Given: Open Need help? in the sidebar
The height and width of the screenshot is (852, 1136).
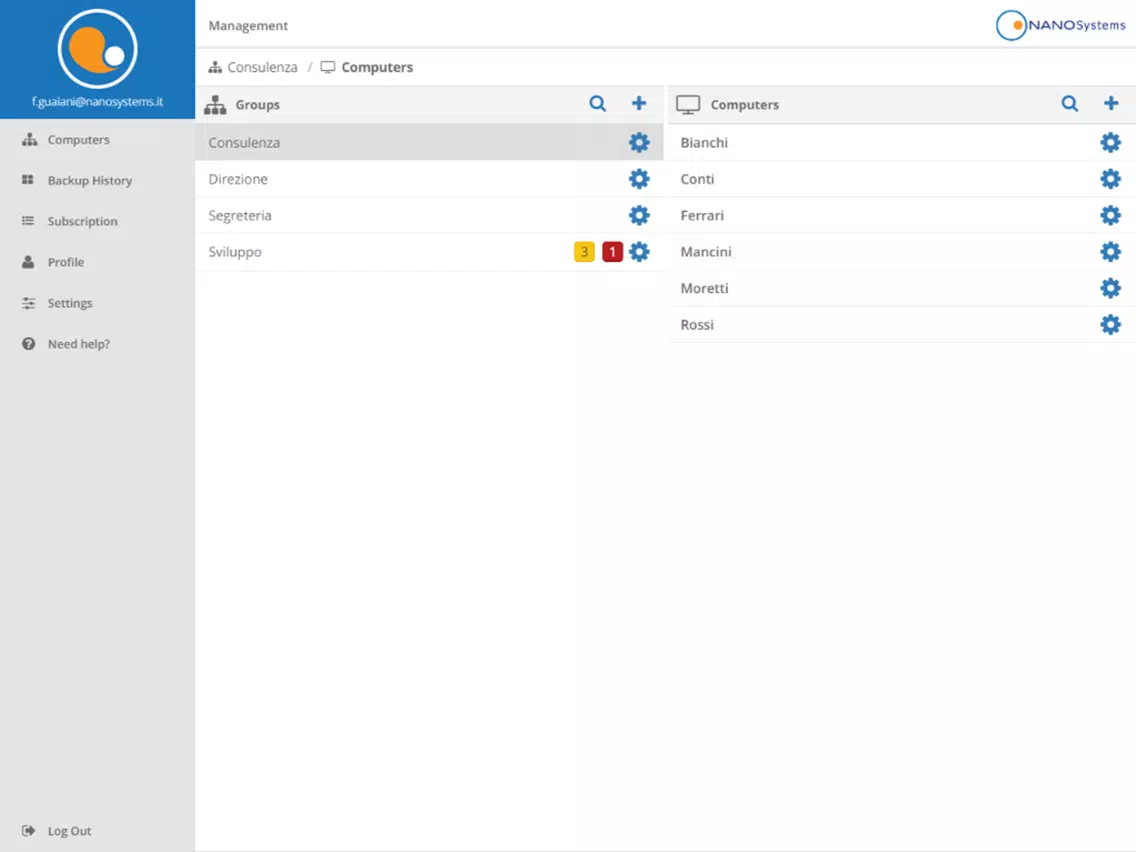Looking at the screenshot, I should pyautogui.click(x=66, y=344).
